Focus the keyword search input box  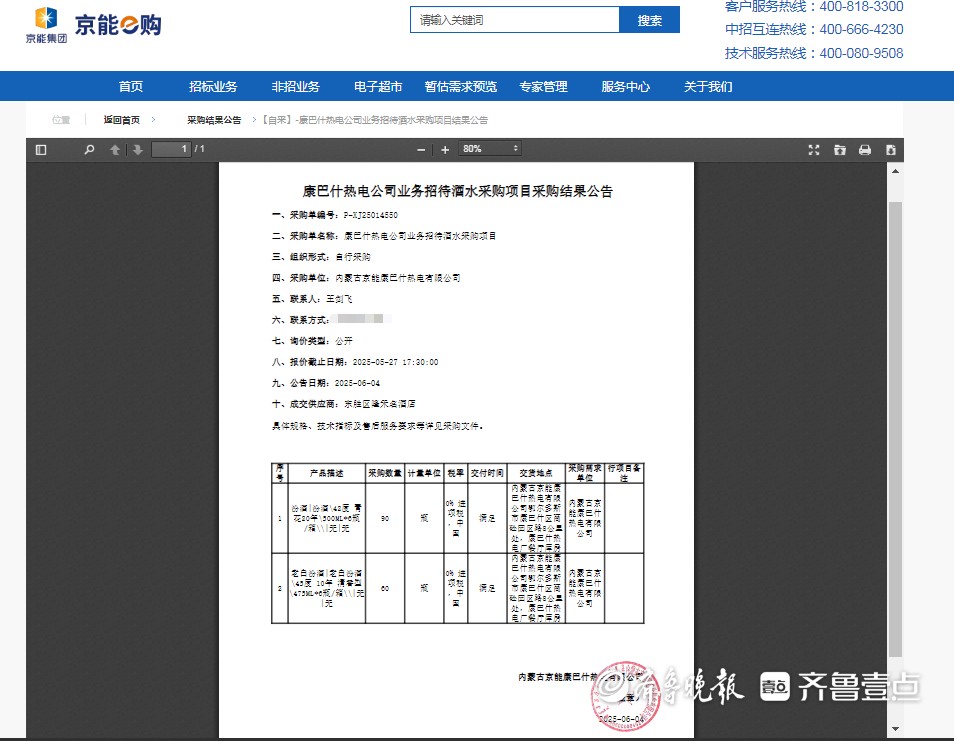(x=515, y=20)
